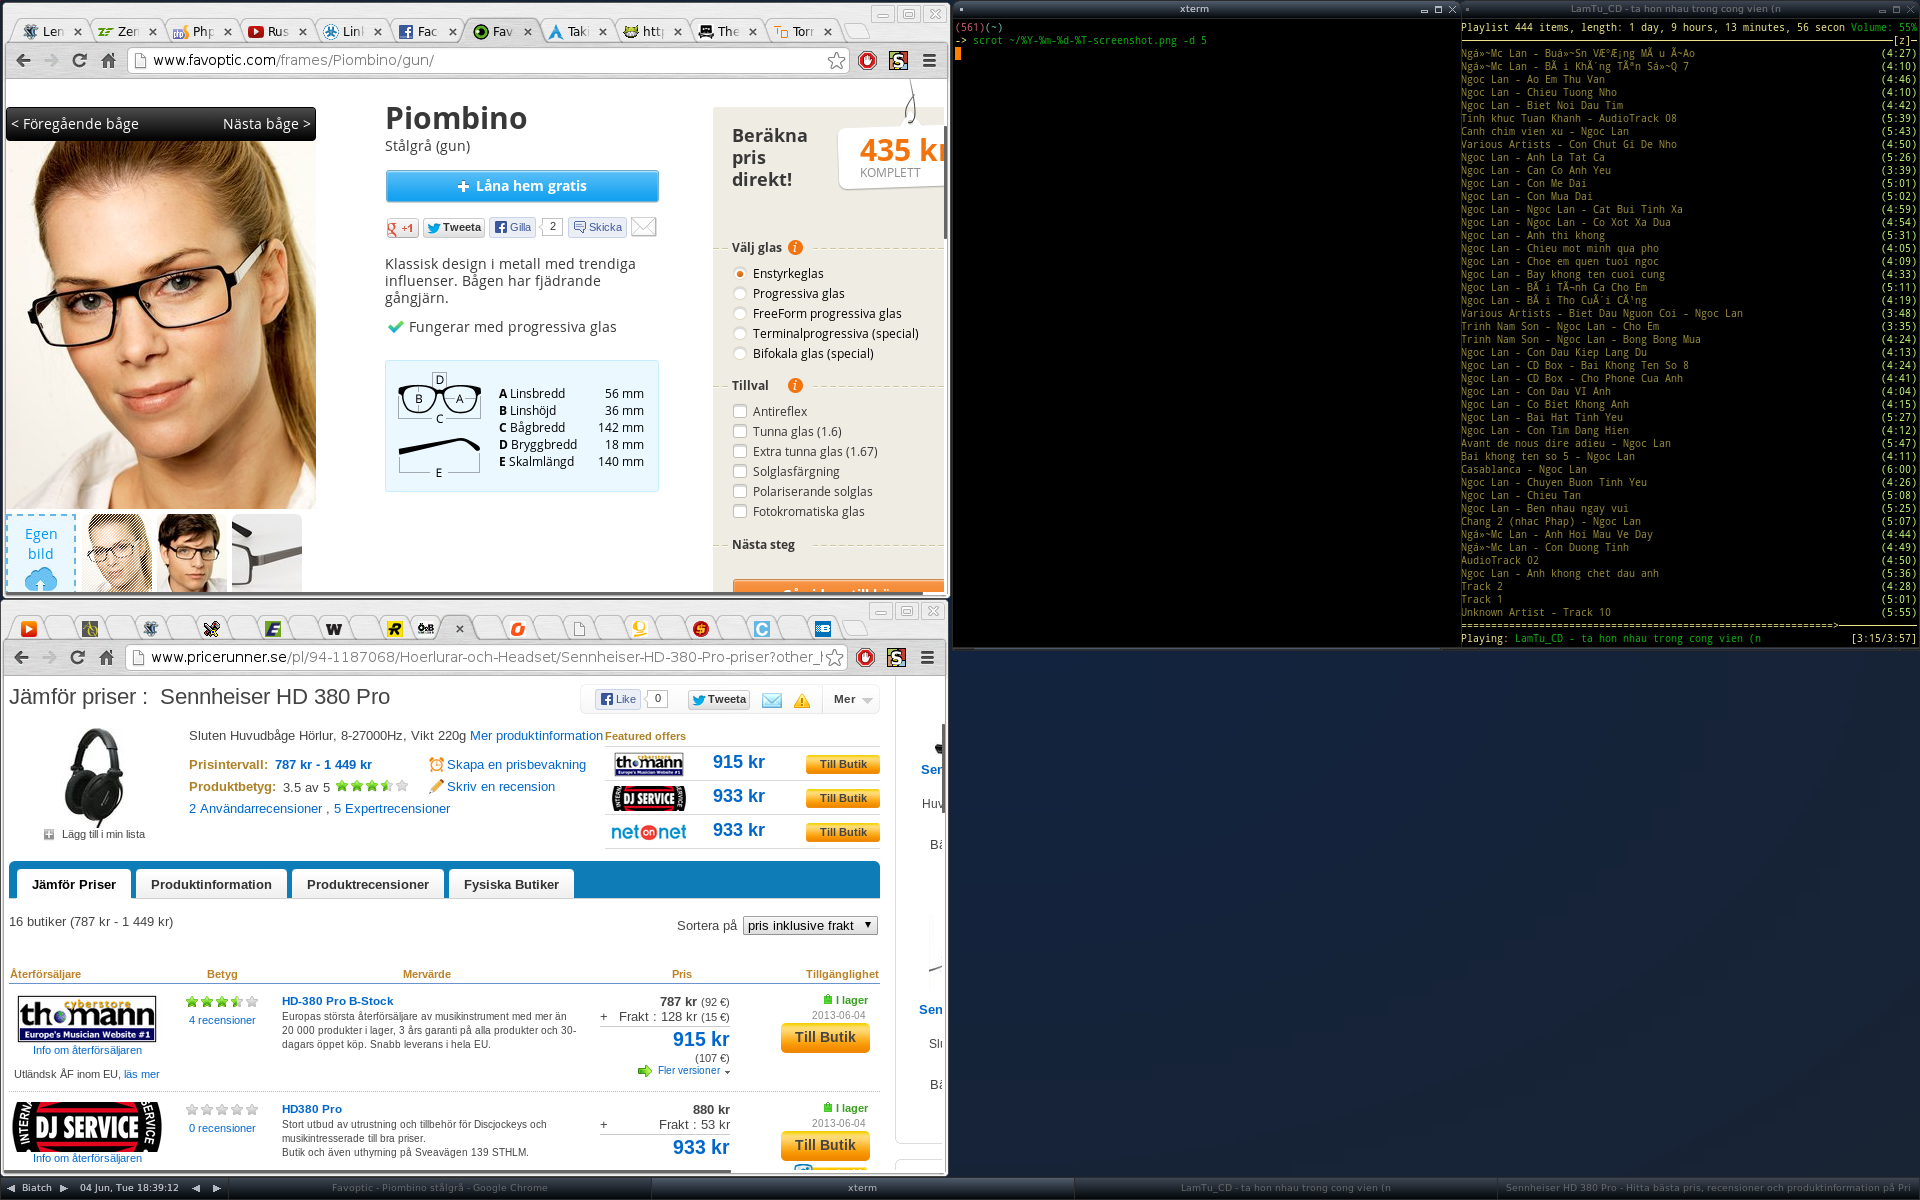Screen dimensions: 1920x1200
Task: Open AdBlock extension in pricerunner window
Action: click(x=865, y=657)
